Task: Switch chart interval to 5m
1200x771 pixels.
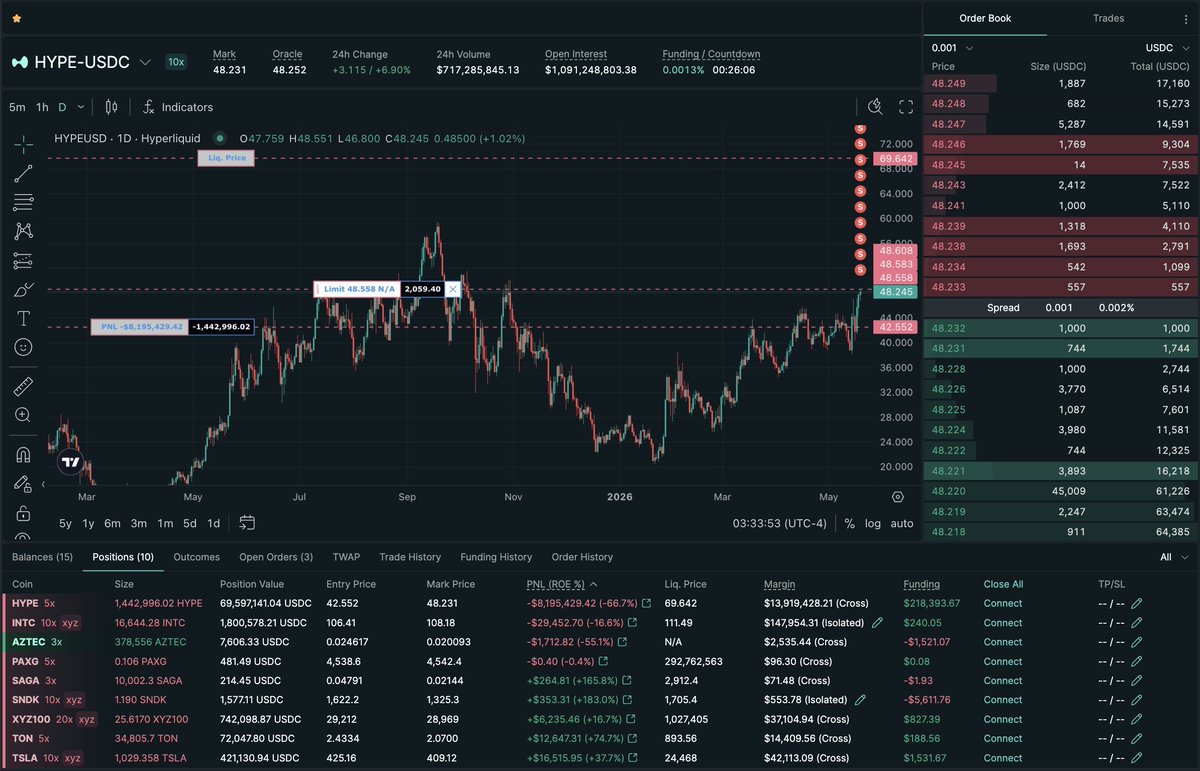Action: click(x=17, y=107)
